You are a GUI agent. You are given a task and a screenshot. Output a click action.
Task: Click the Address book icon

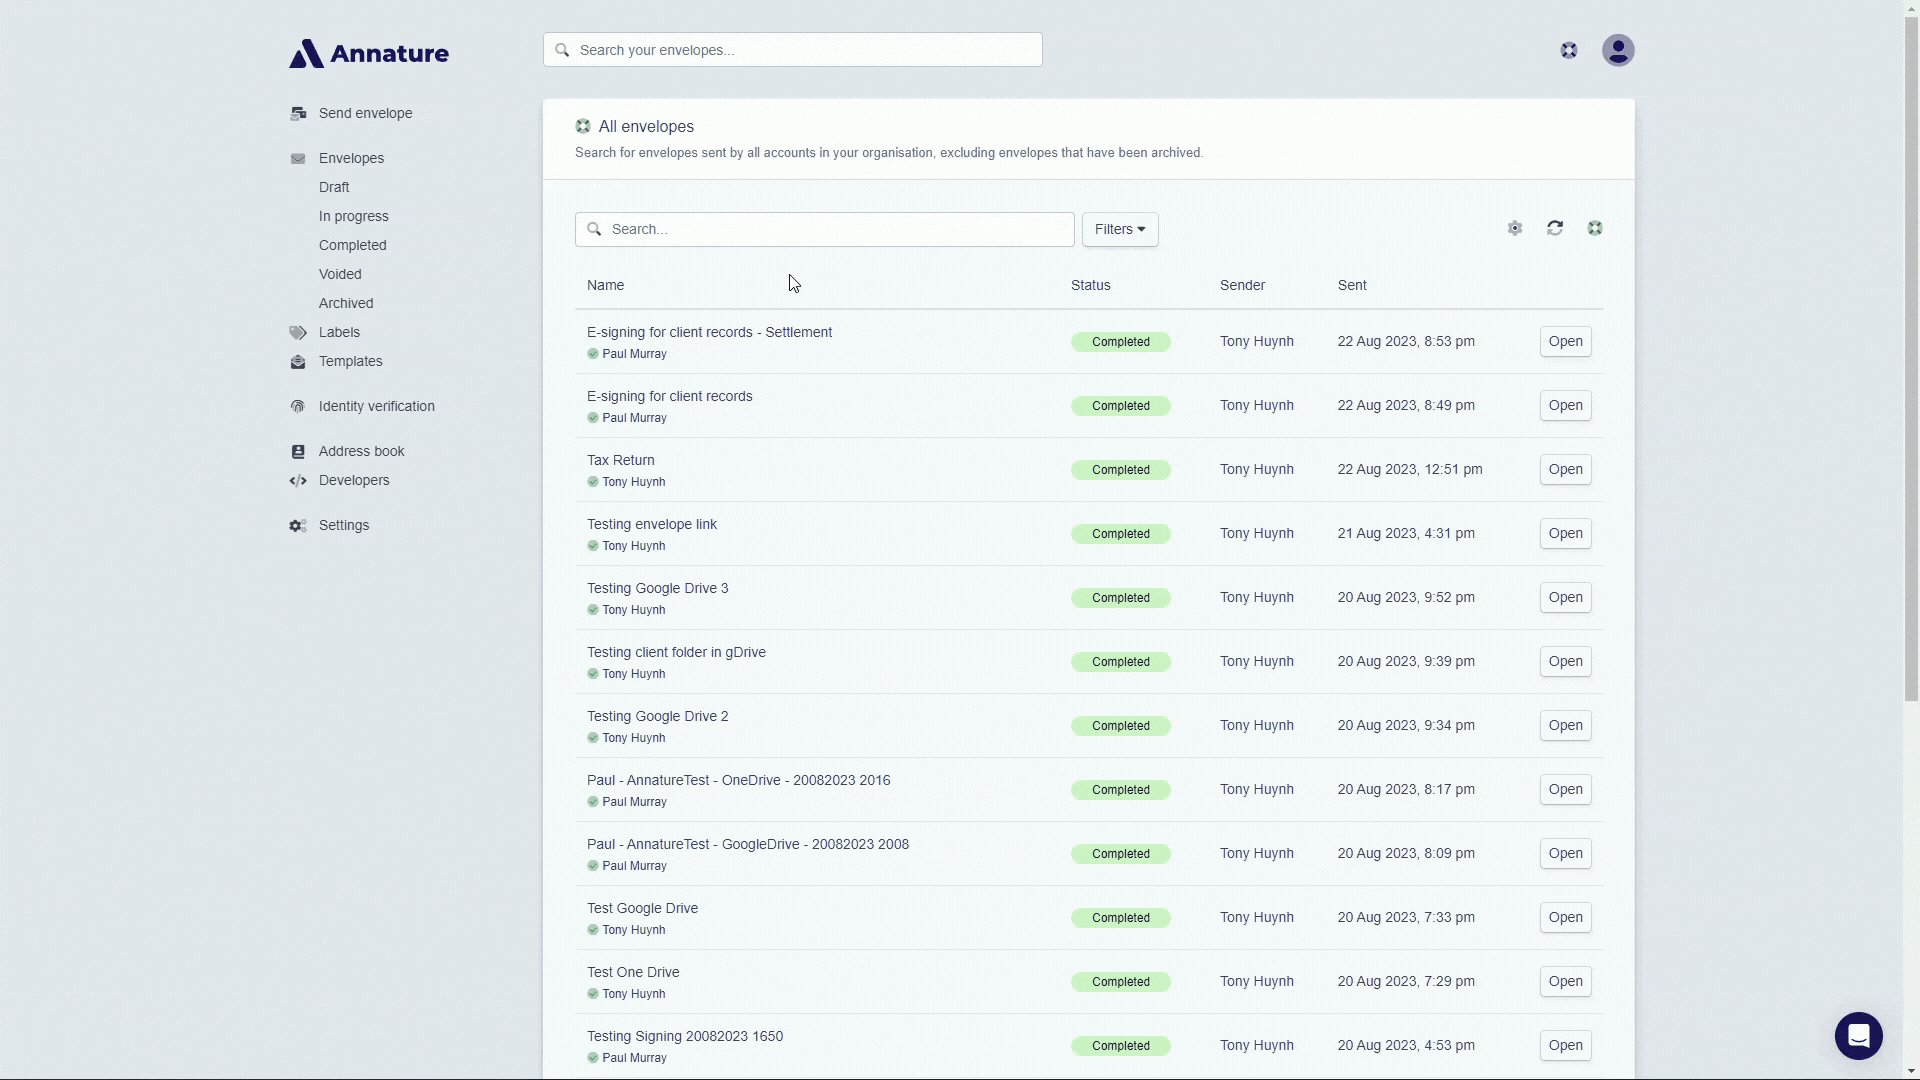pyautogui.click(x=298, y=452)
